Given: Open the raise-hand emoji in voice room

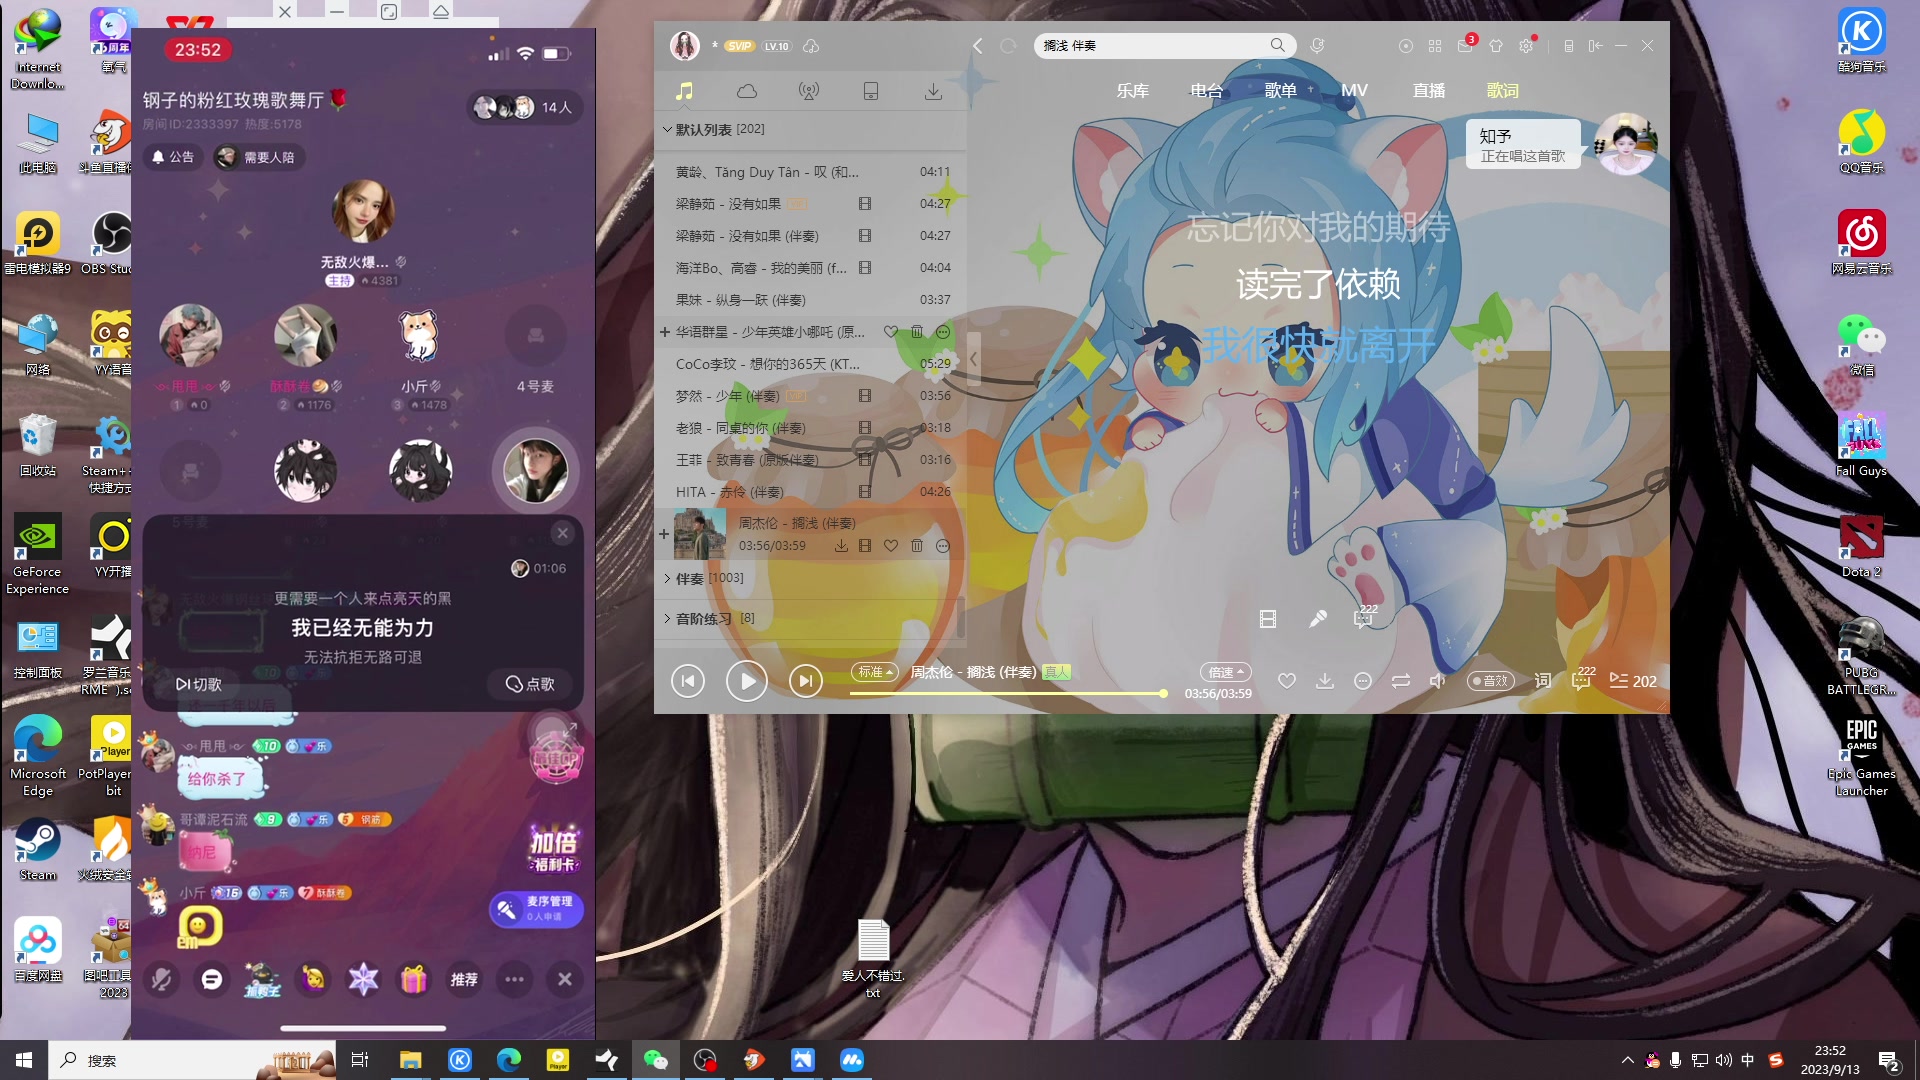Looking at the screenshot, I should 314,979.
